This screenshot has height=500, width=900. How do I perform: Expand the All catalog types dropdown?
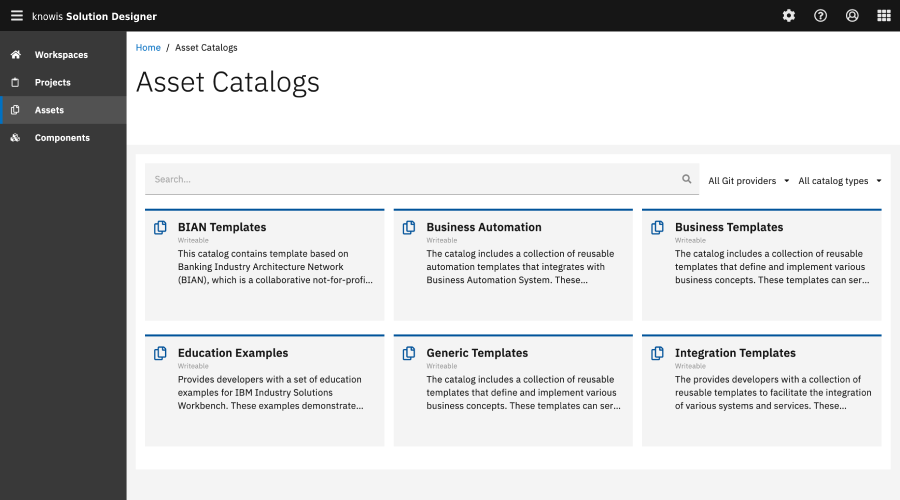coord(839,181)
